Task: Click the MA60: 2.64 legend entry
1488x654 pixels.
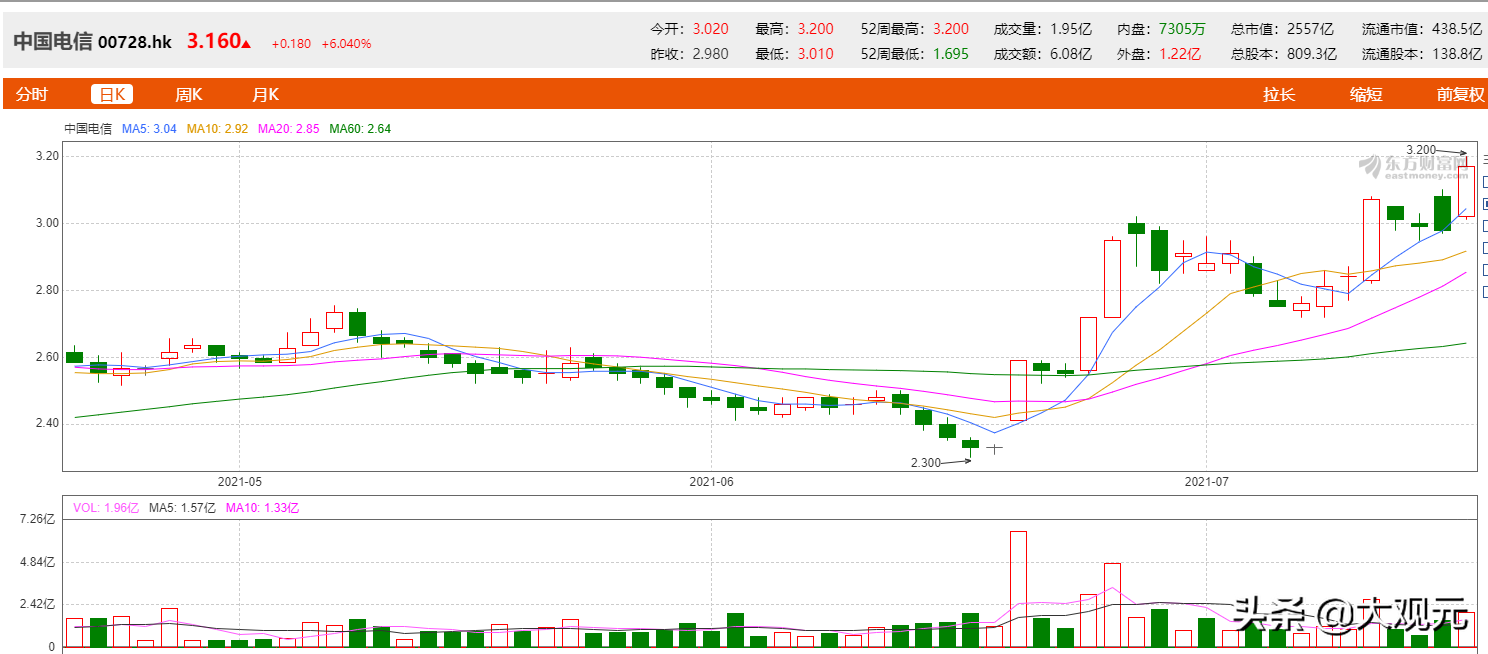Action: 360,128
